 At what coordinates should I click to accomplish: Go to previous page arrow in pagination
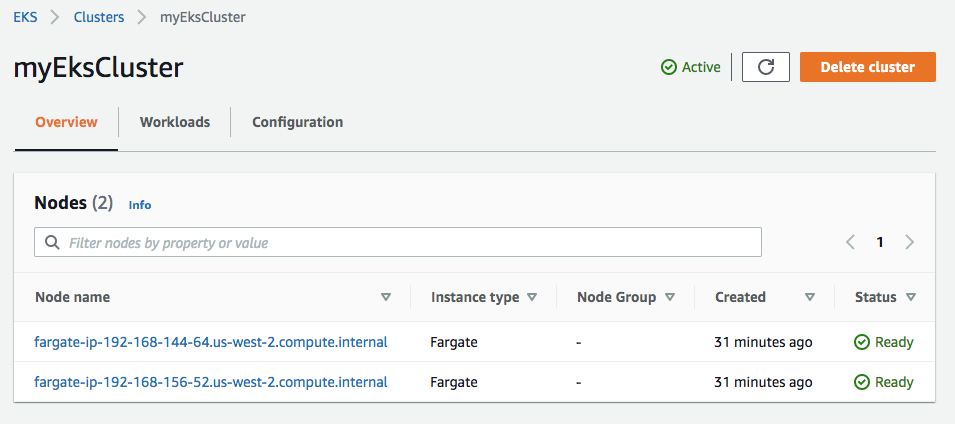[850, 242]
